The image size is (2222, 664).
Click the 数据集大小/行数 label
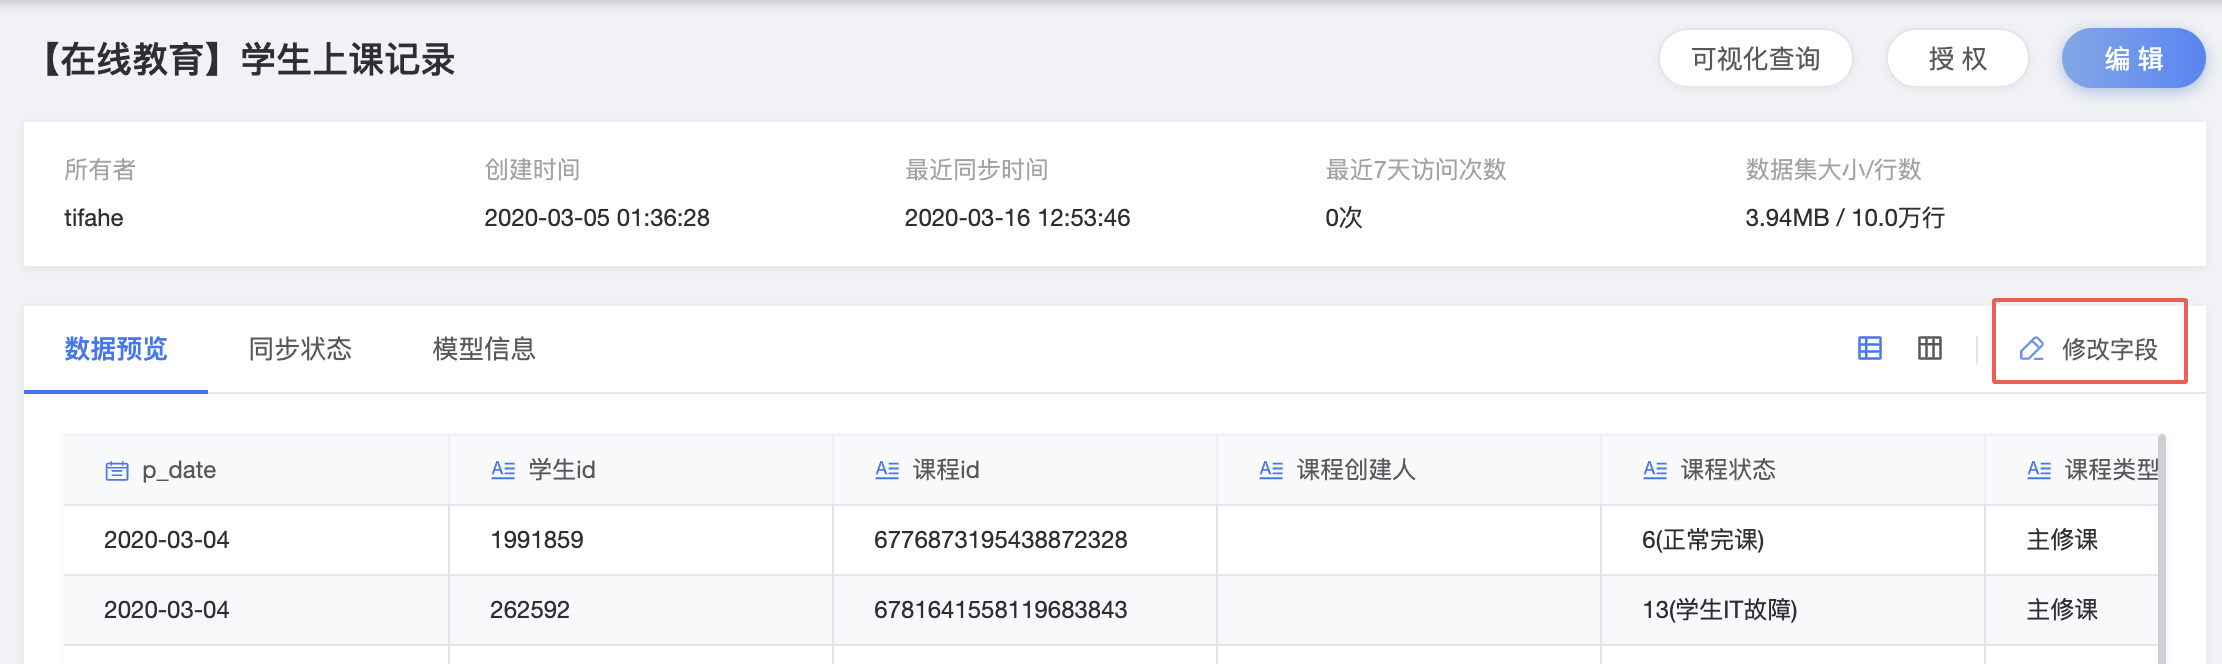tap(1834, 170)
